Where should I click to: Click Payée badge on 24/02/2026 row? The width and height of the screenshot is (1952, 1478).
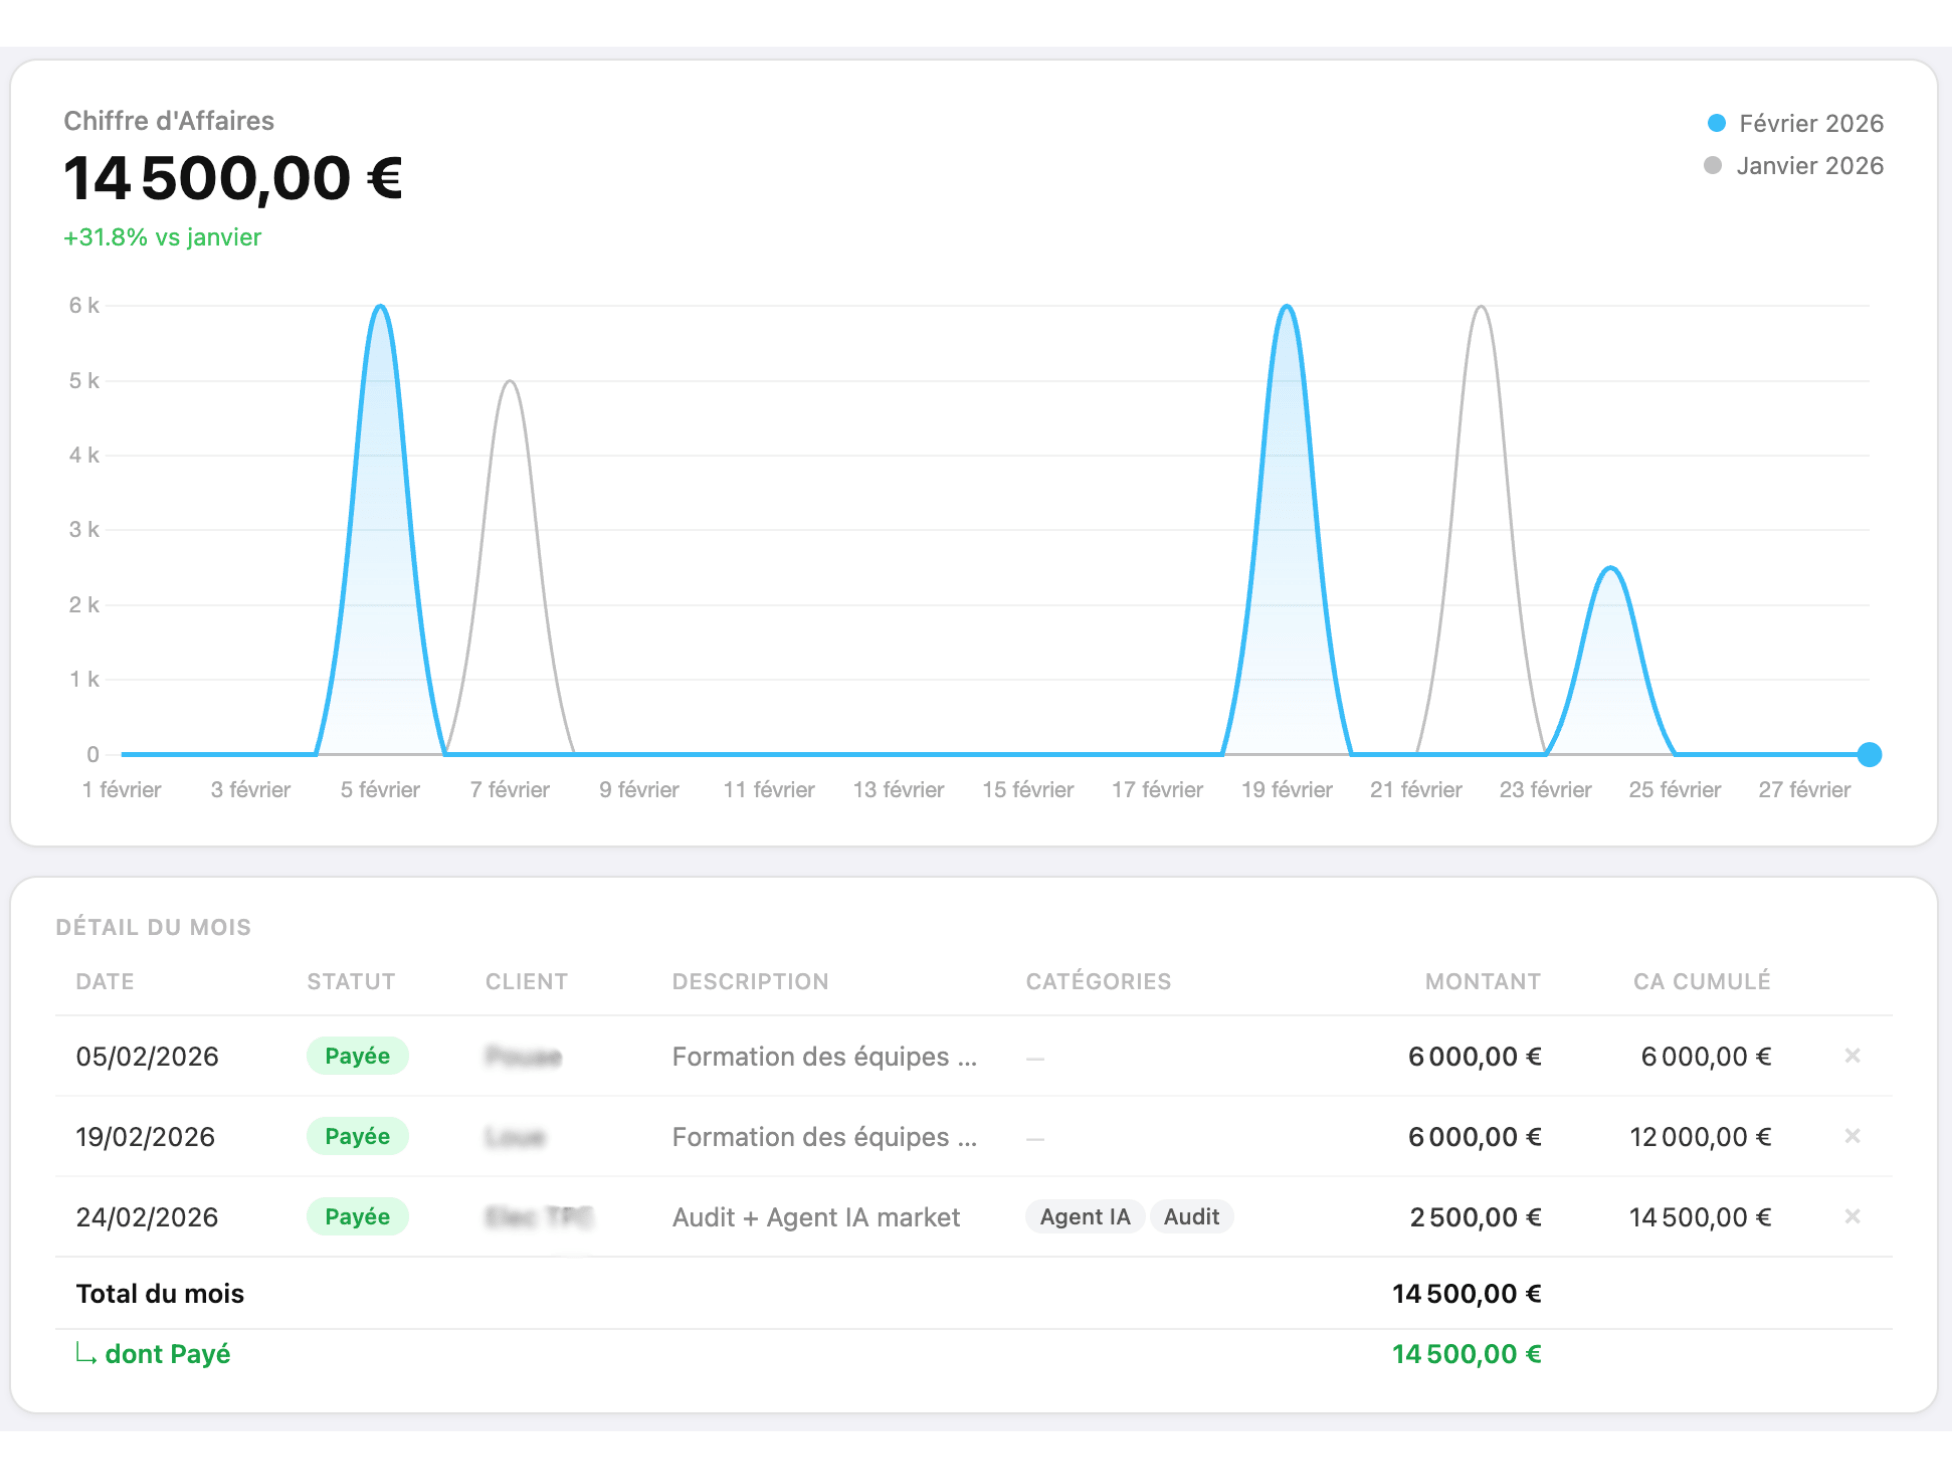357,1216
